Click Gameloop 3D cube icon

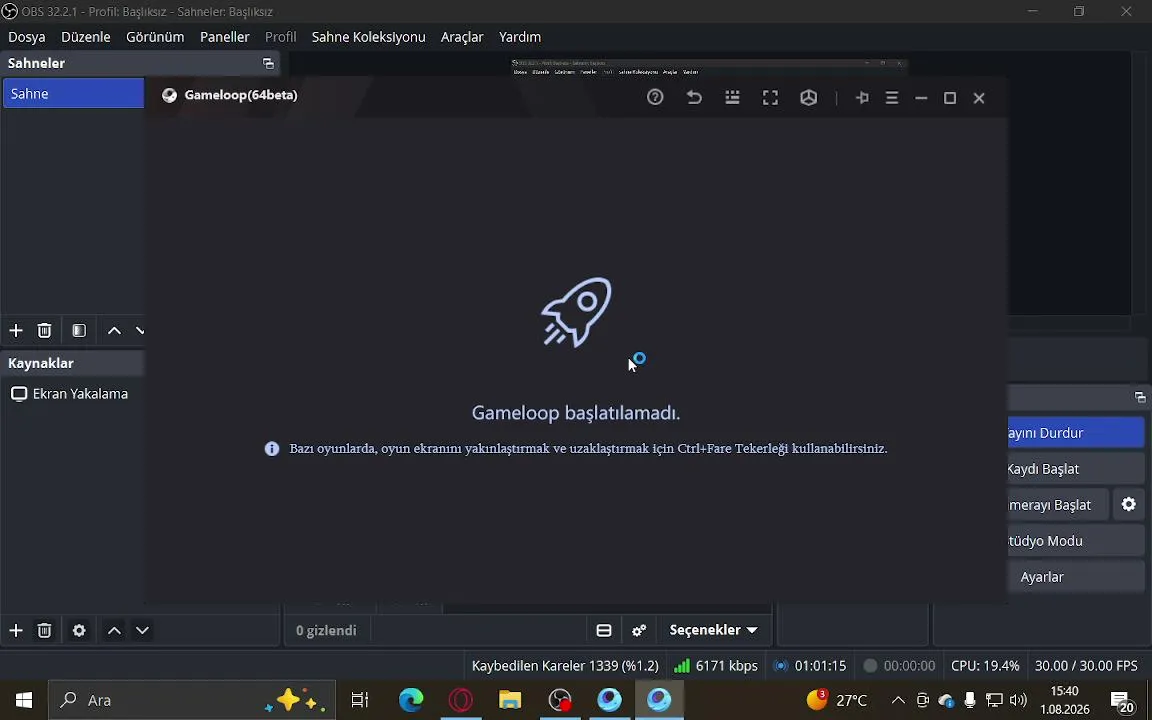coord(809,98)
